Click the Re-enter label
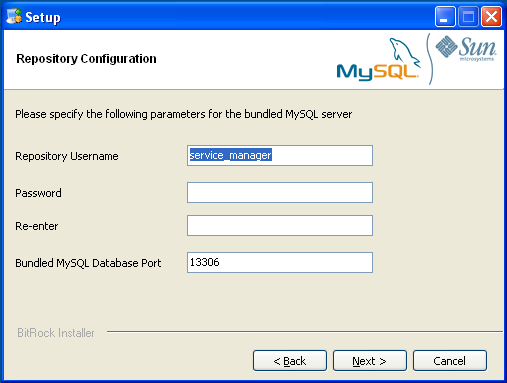This screenshot has height=383, width=507. [x=37, y=226]
